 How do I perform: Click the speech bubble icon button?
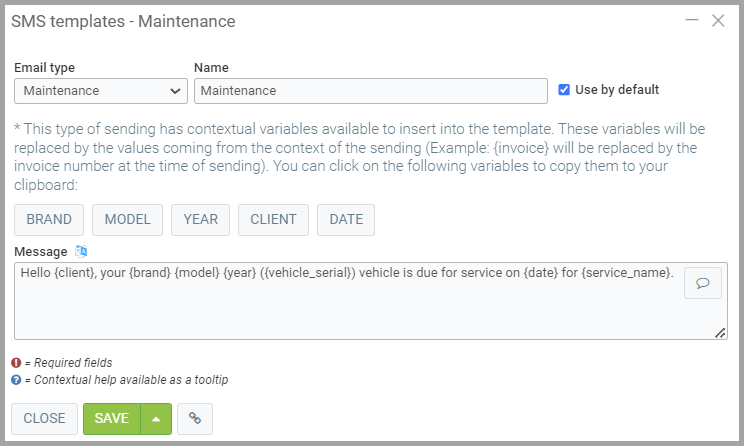702,284
